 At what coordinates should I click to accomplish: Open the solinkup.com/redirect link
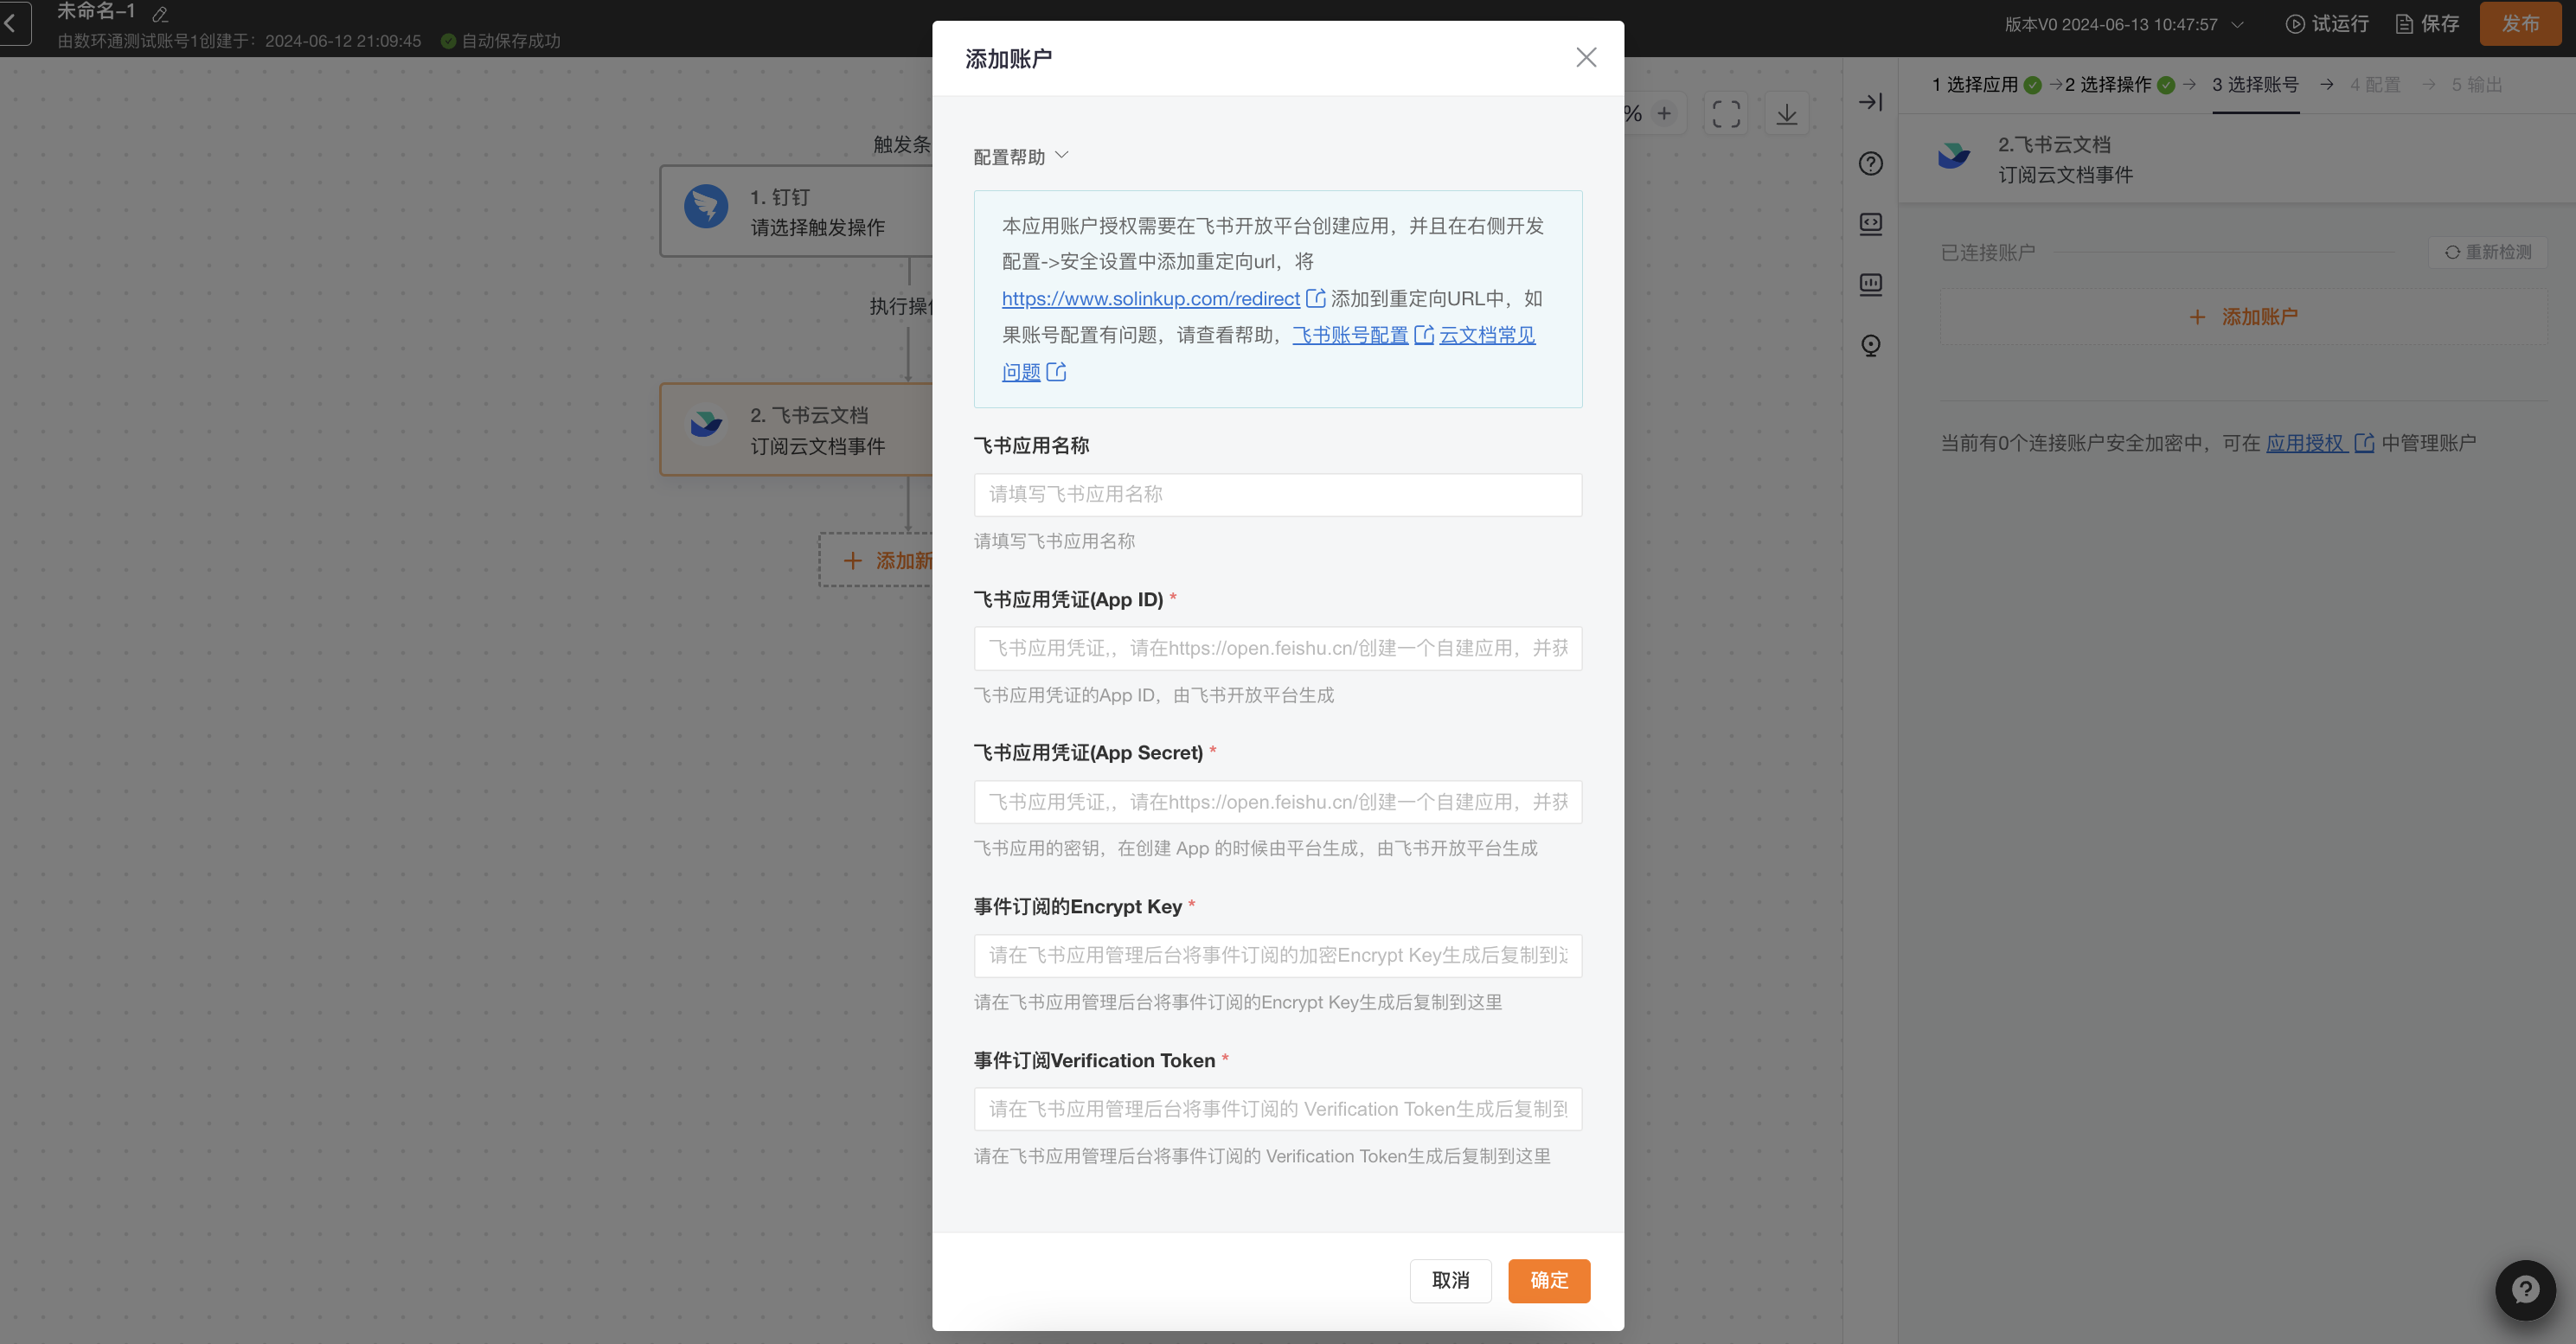pos(1151,298)
